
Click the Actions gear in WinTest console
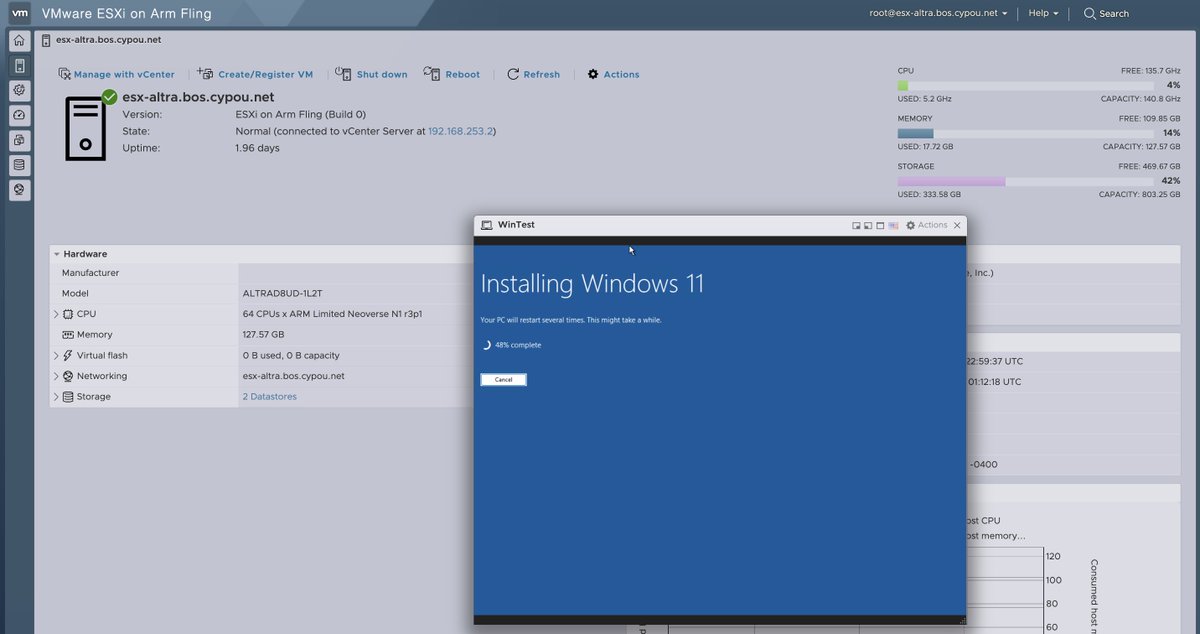click(910, 225)
